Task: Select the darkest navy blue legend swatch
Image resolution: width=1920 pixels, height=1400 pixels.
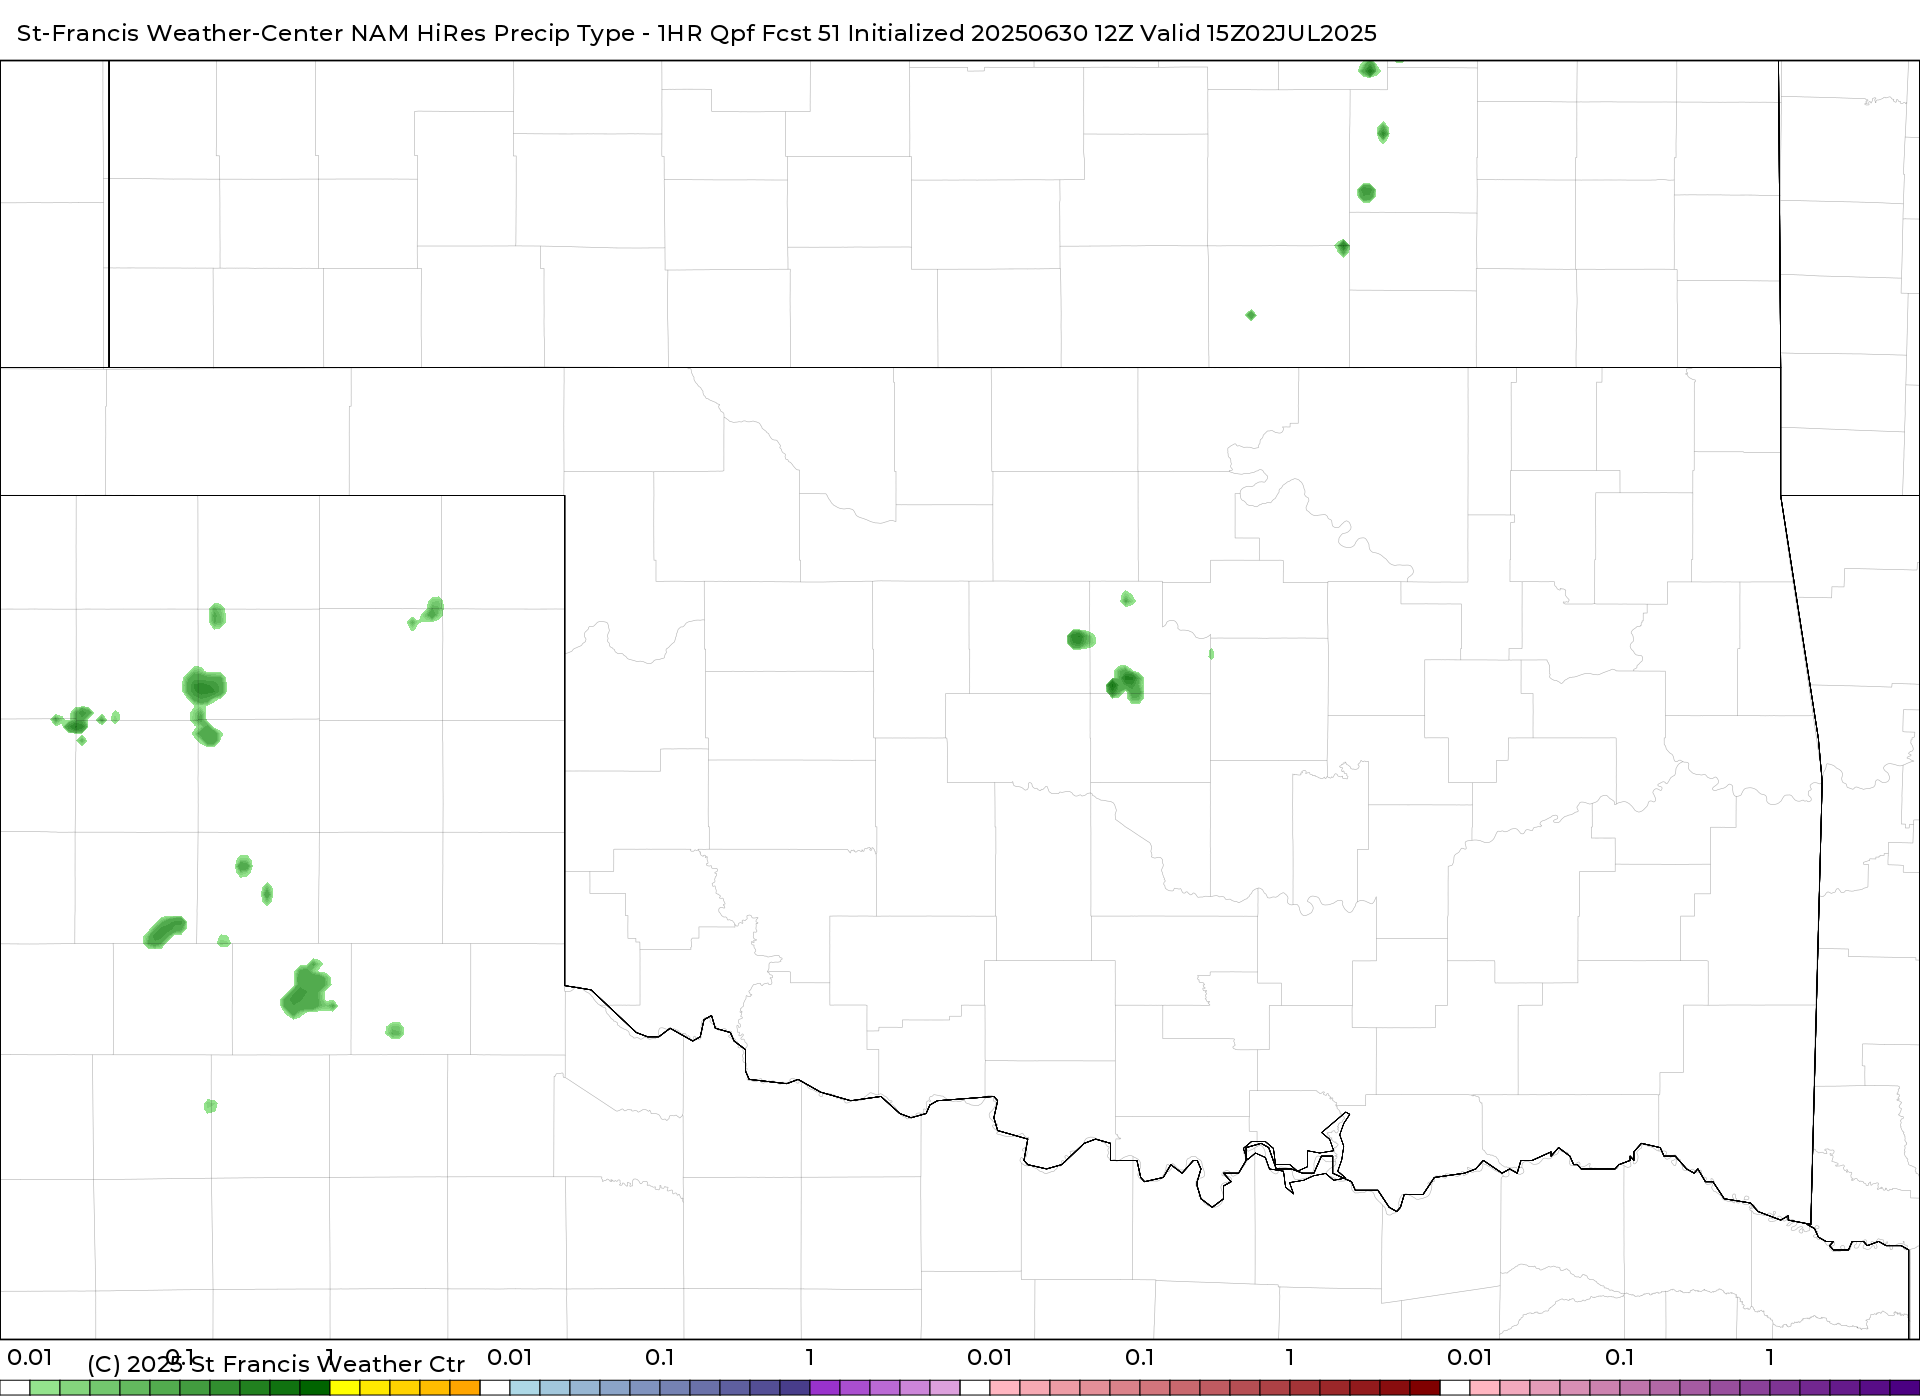Action: point(795,1388)
